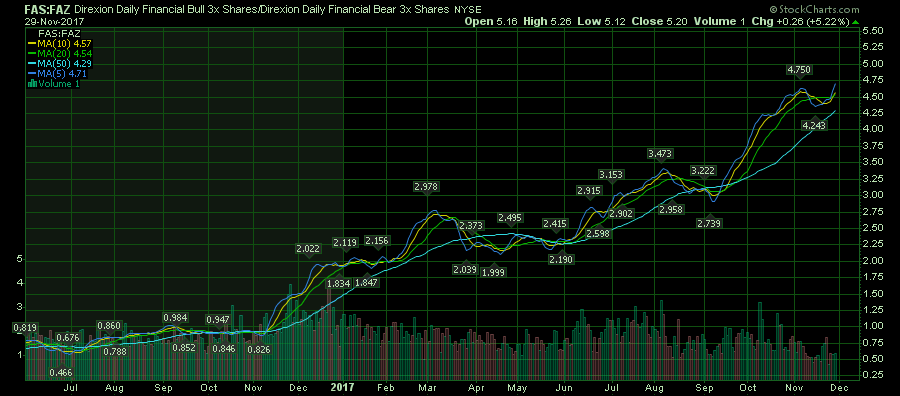Click the 2017 year axis label
This screenshot has height=396, width=900.
[x=344, y=387]
